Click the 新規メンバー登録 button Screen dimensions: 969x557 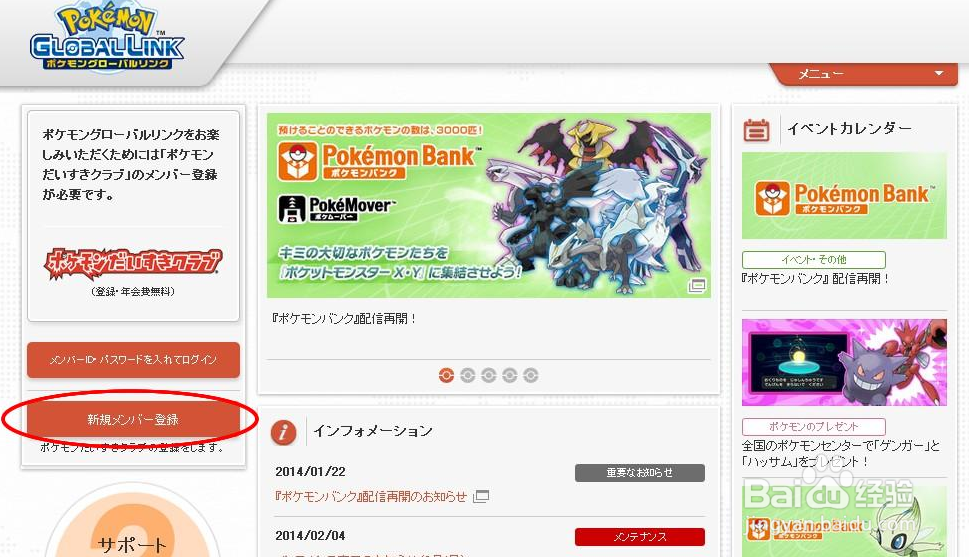click(x=133, y=420)
